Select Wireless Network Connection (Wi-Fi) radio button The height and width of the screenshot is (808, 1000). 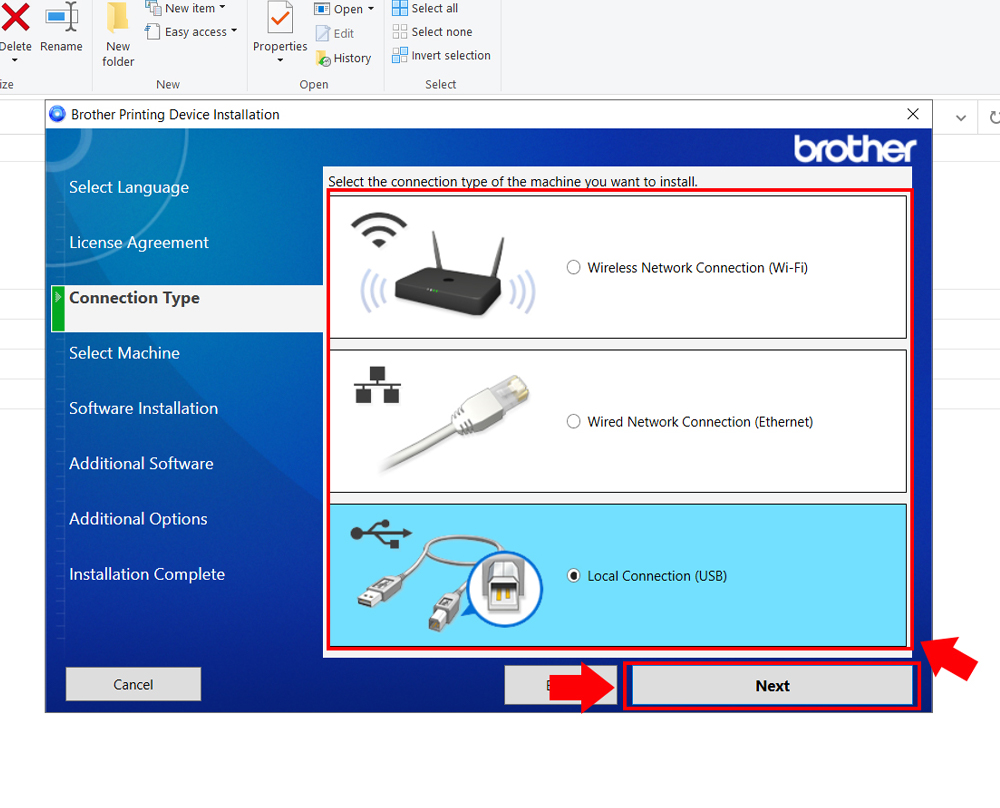click(x=573, y=267)
